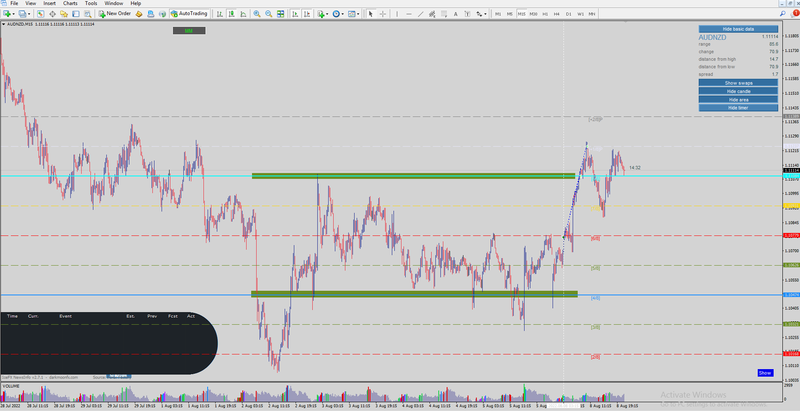This screenshot has height=411, width=800.
Task: Switch chart to bar chart style
Action: pyautogui.click(x=219, y=14)
